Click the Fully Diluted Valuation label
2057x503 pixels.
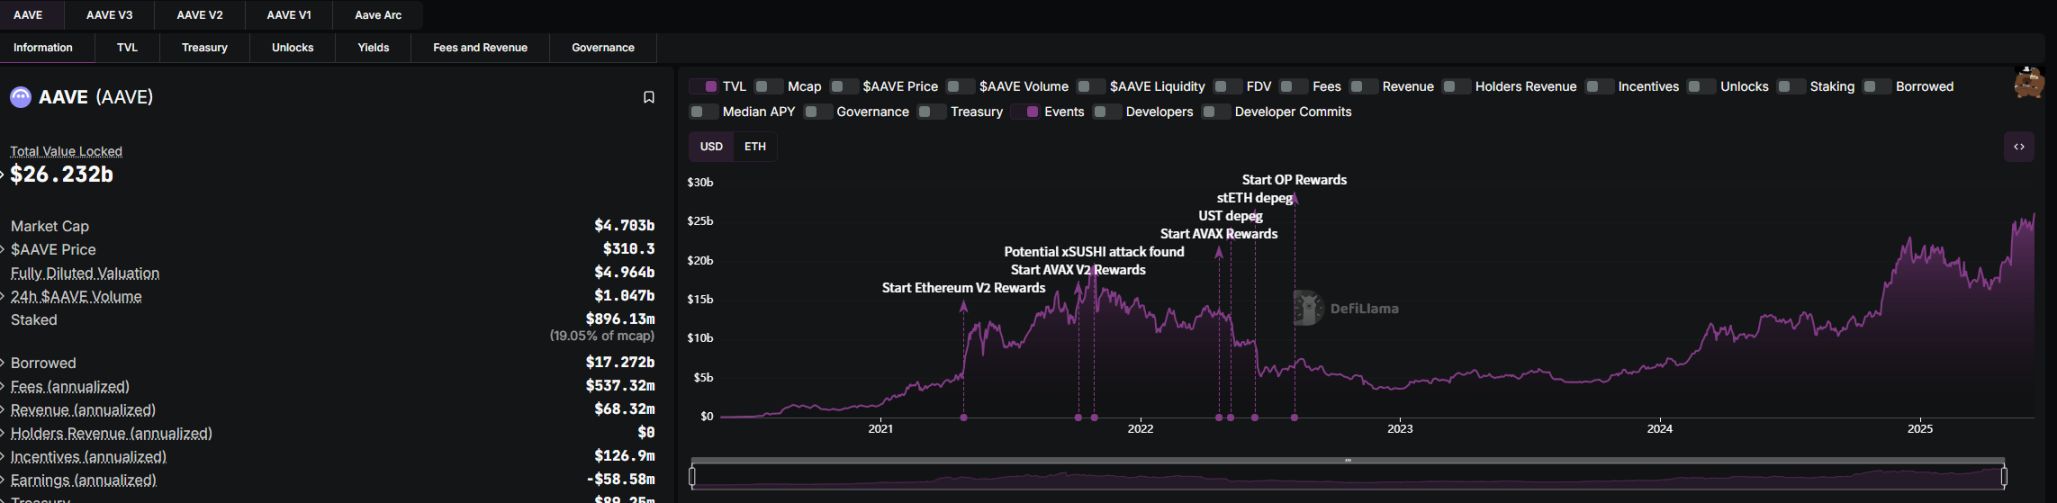click(x=85, y=273)
